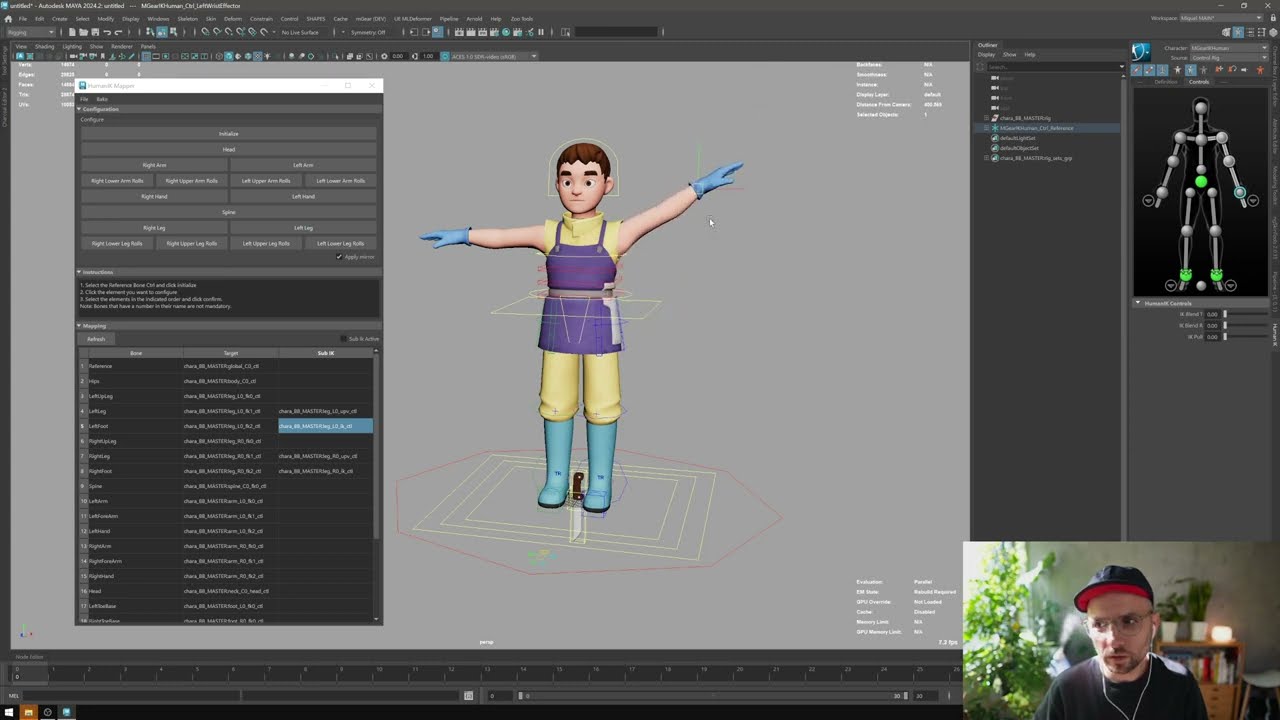Open the Source dropdown set to Control Rig
Image resolution: width=1280 pixels, height=720 pixels.
coord(1228,57)
